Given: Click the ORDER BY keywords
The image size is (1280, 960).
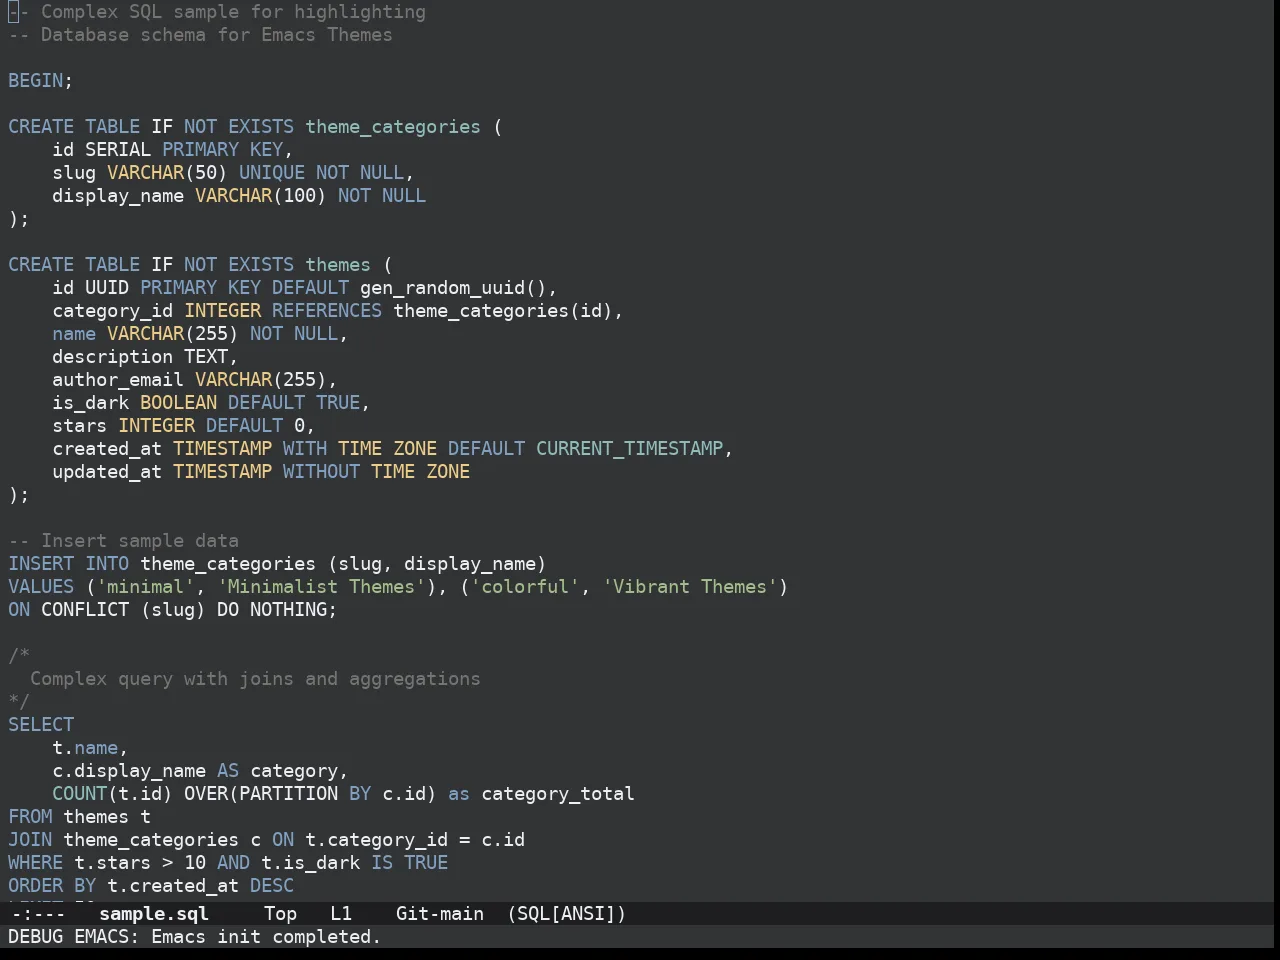Looking at the screenshot, I should [52, 885].
